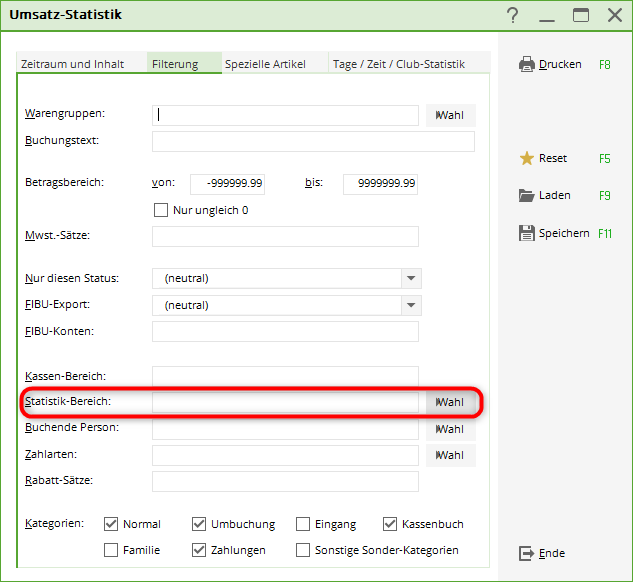Viewport: 633px width, 582px height.
Task: Open help via question mark icon
Action: tap(513, 15)
